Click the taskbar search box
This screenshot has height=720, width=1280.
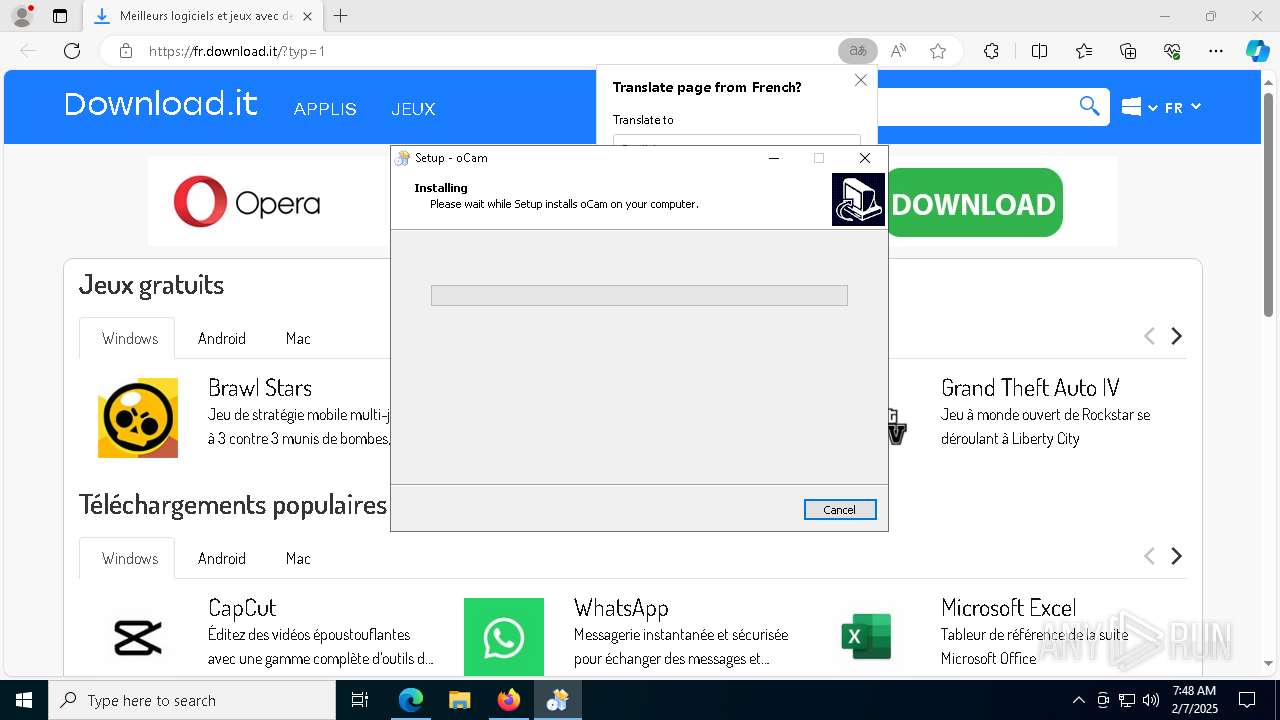coord(192,700)
